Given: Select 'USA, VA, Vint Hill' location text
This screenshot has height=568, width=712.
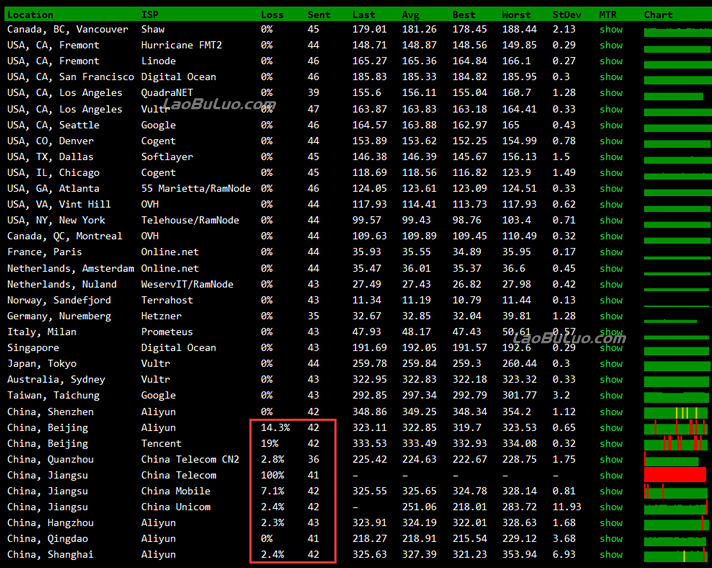Looking at the screenshot, I should coord(59,205).
